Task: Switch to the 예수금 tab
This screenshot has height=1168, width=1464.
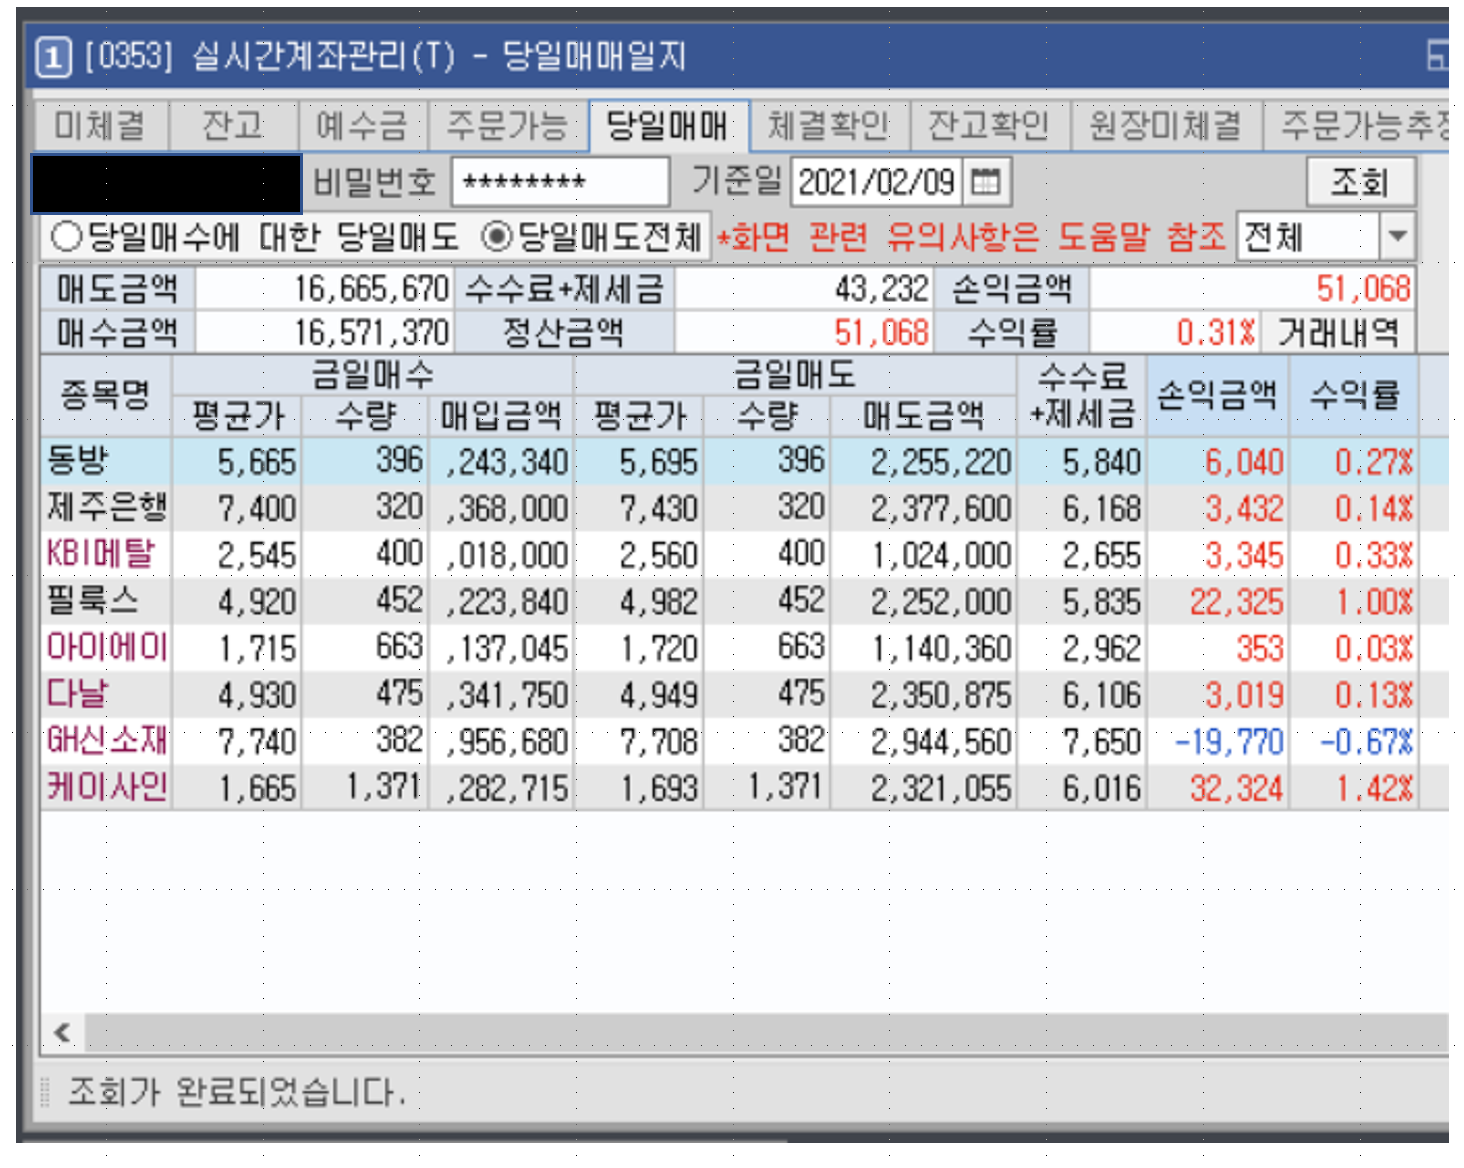Action: 363,126
